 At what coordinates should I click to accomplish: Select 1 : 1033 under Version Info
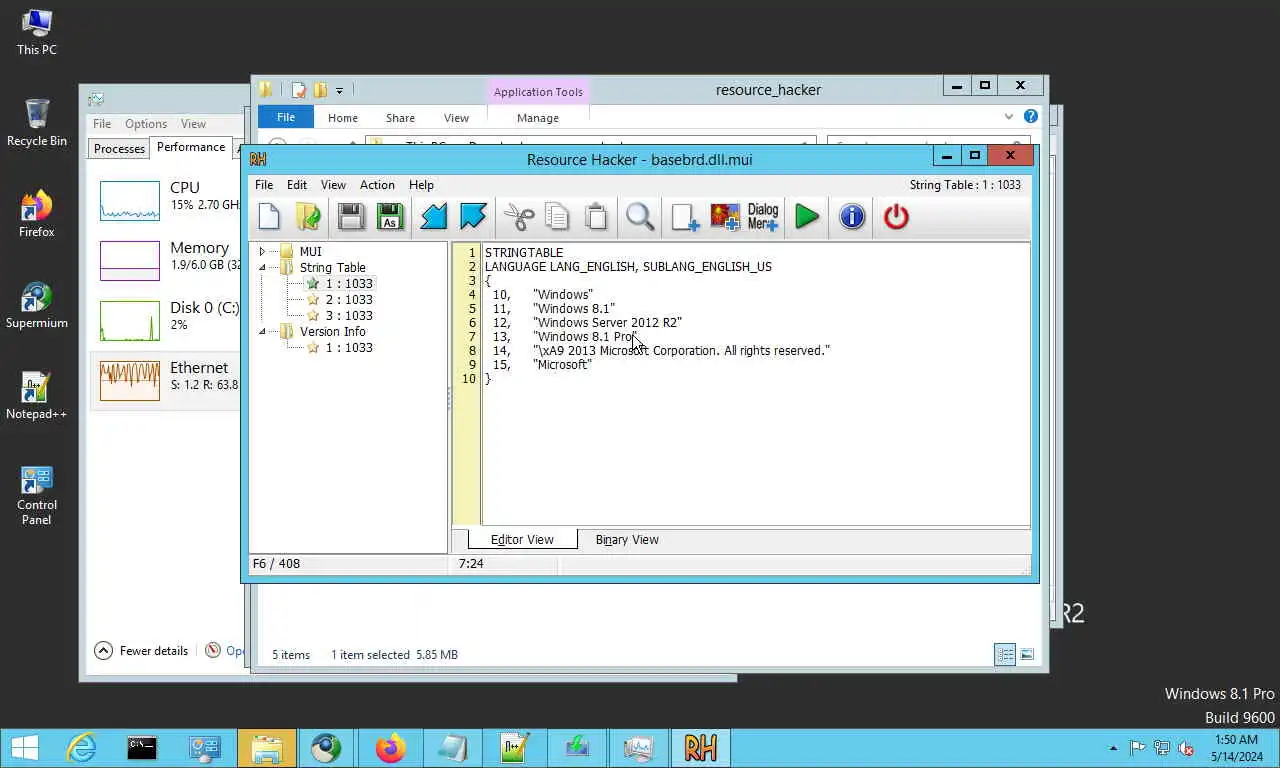[348, 348]
